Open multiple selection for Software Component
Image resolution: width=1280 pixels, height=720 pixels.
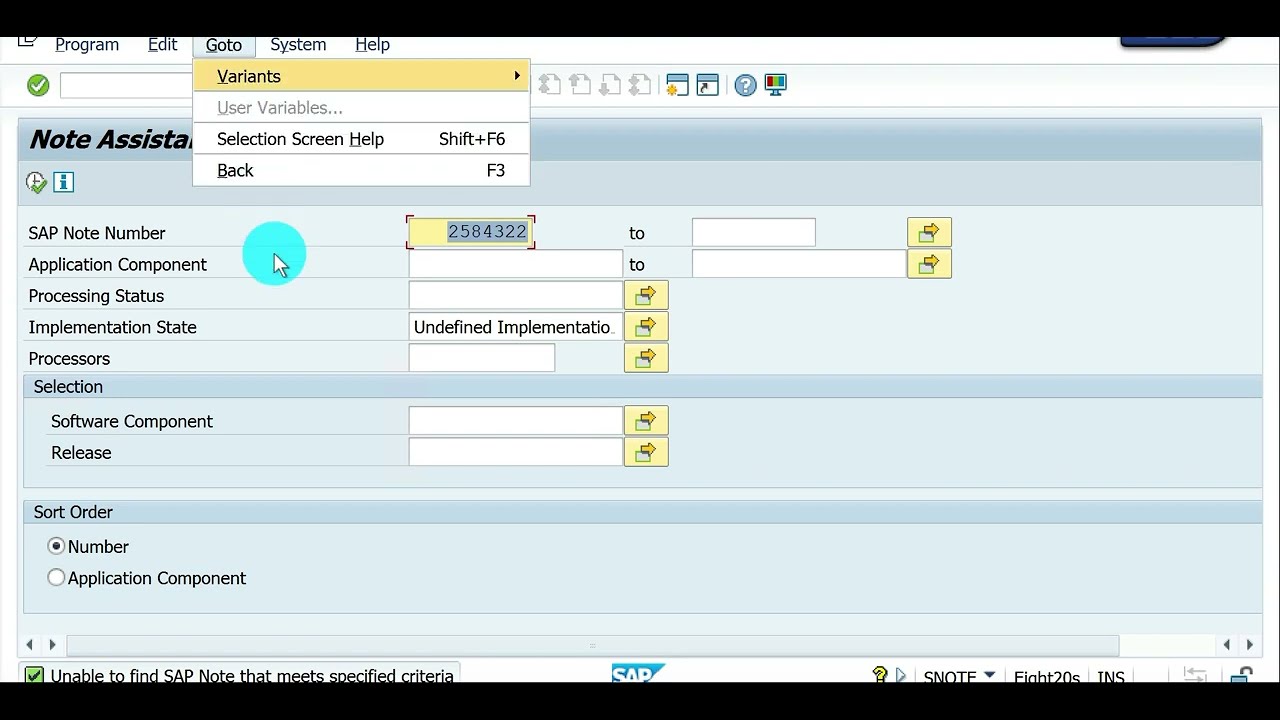pyautogui.click(x=646, y=421)
